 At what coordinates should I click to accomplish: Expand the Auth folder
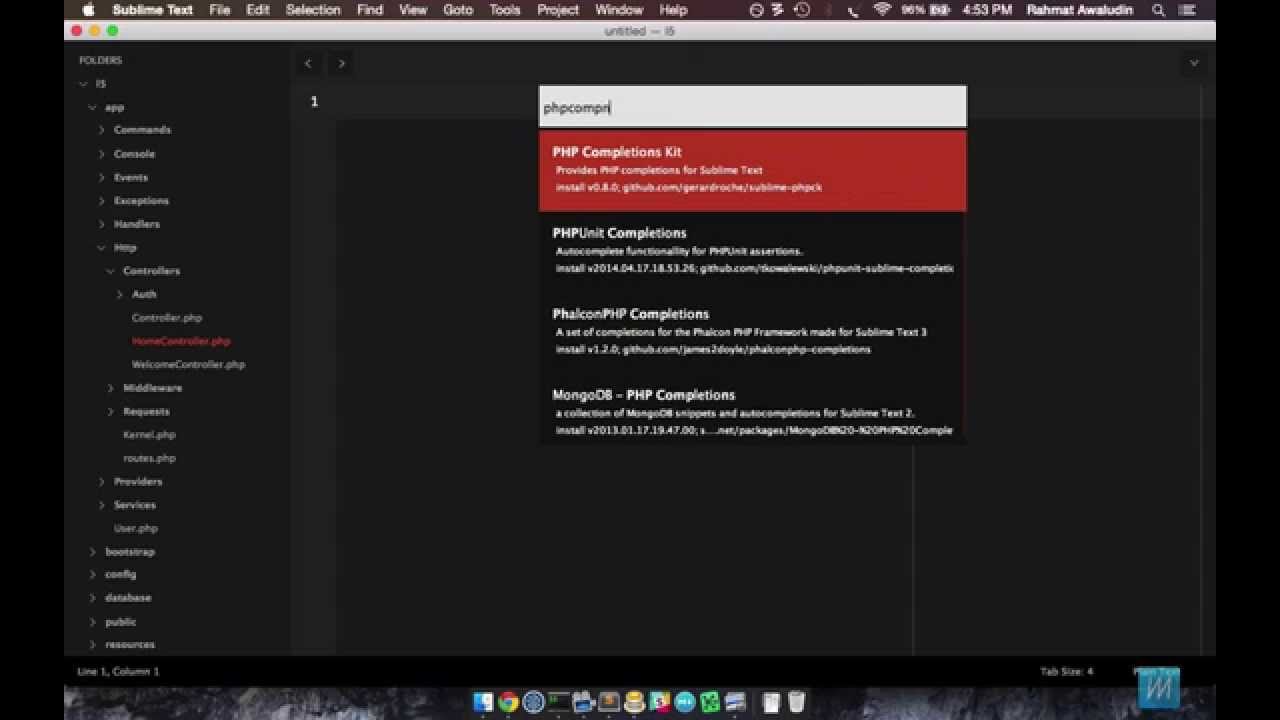(x=119, y=294)
